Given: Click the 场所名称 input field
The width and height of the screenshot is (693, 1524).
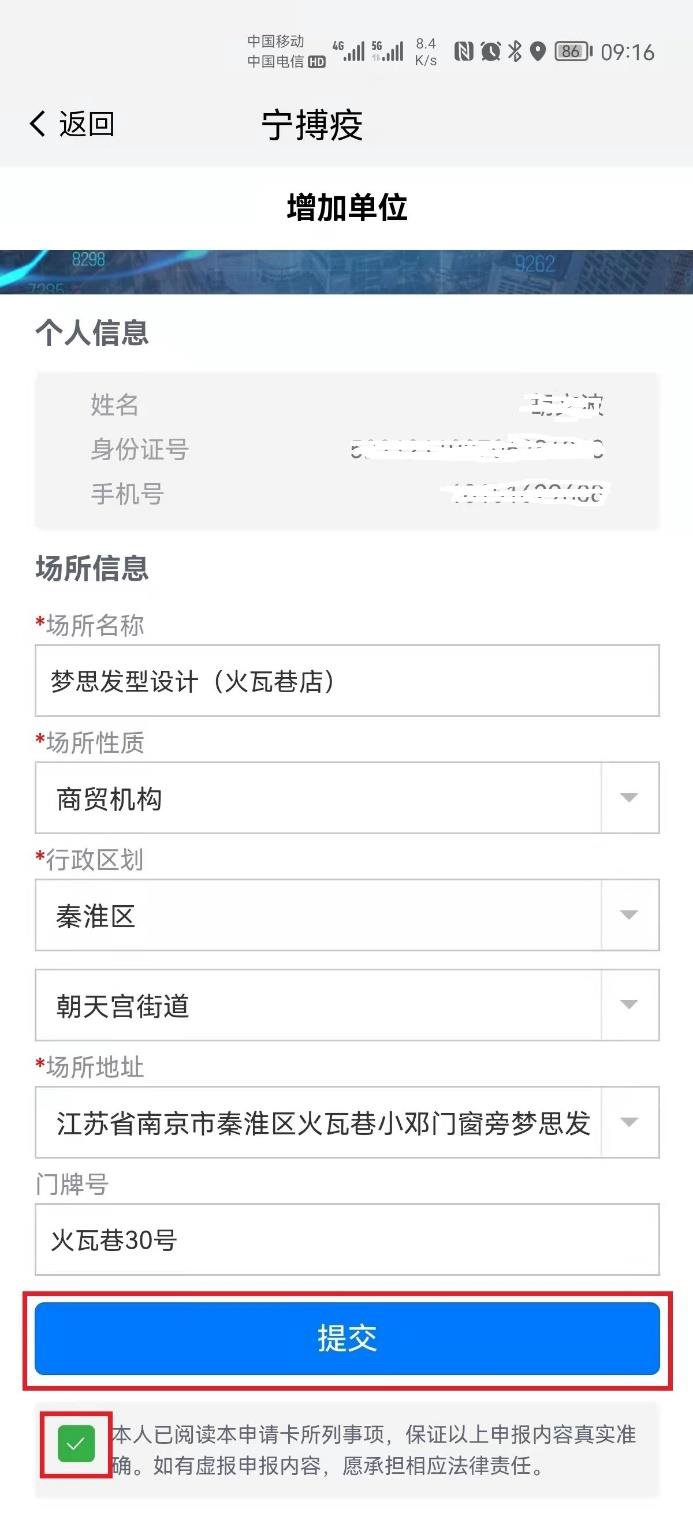Looking at the screenshot, I should click(x=346, y=681).
